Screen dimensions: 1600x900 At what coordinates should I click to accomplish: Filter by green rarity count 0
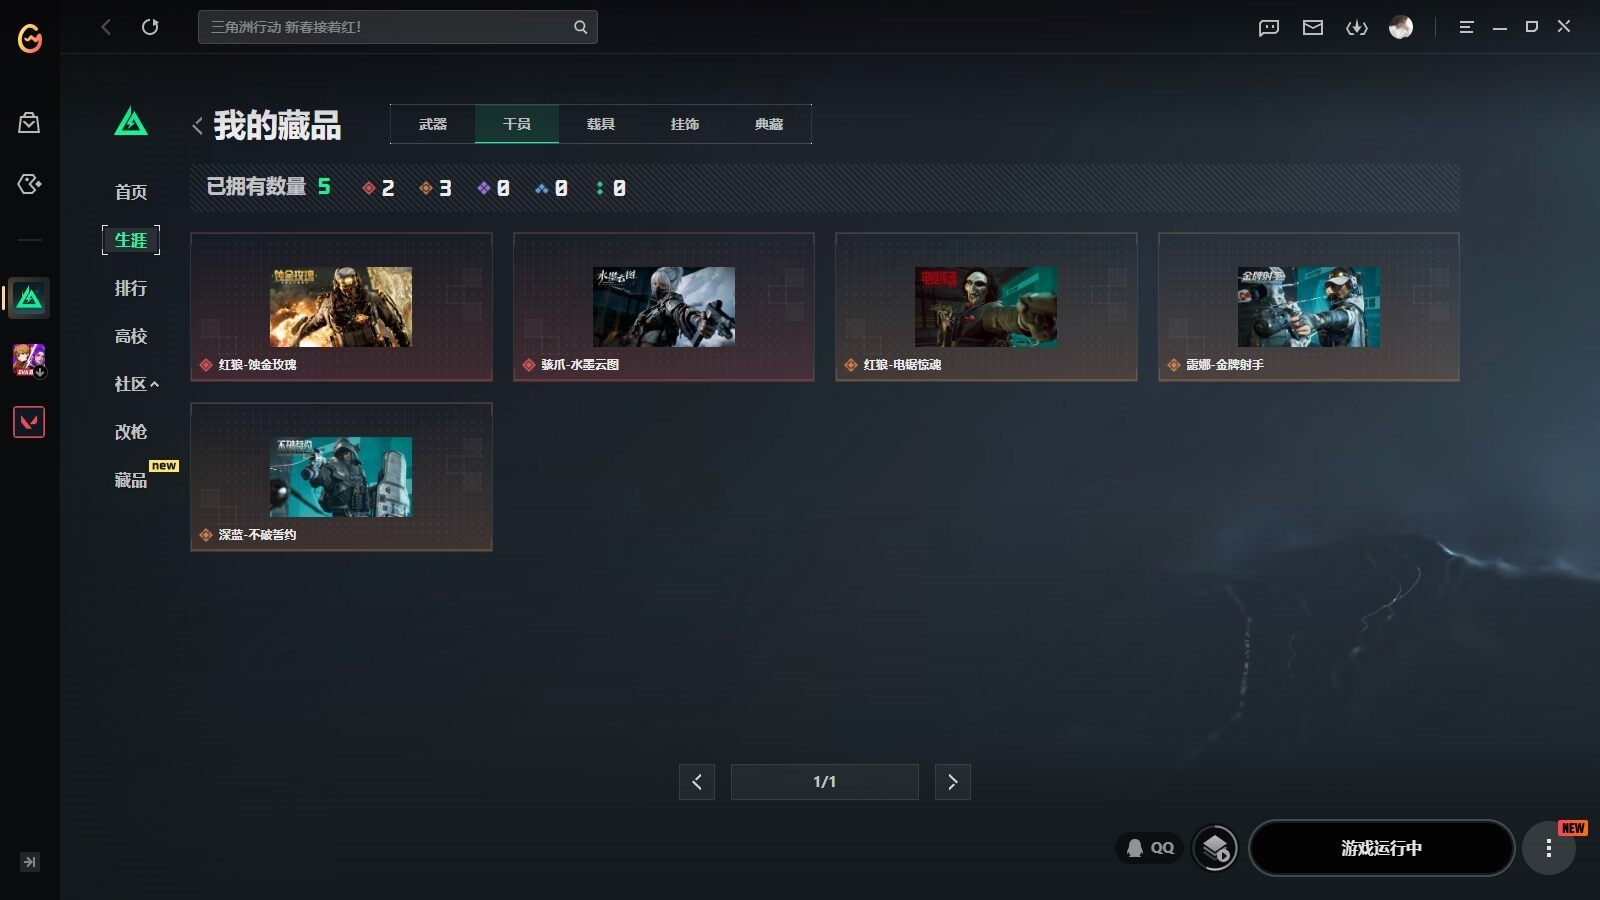610,188
